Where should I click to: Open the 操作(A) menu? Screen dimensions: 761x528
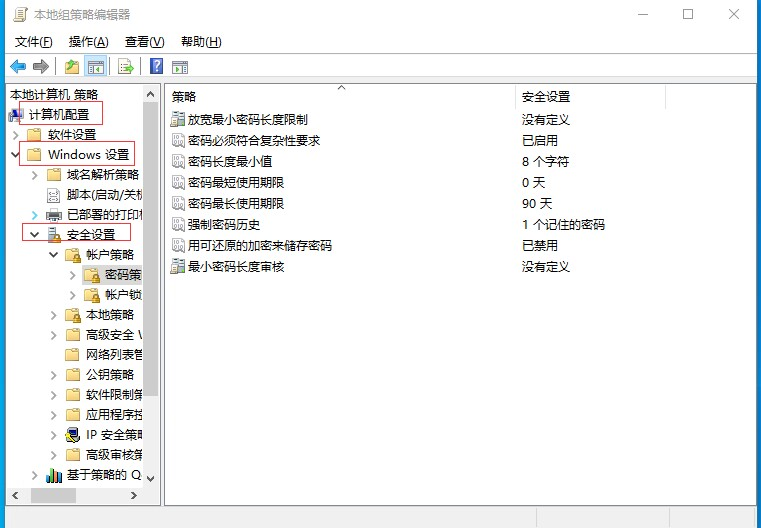(x=88, y=42)
